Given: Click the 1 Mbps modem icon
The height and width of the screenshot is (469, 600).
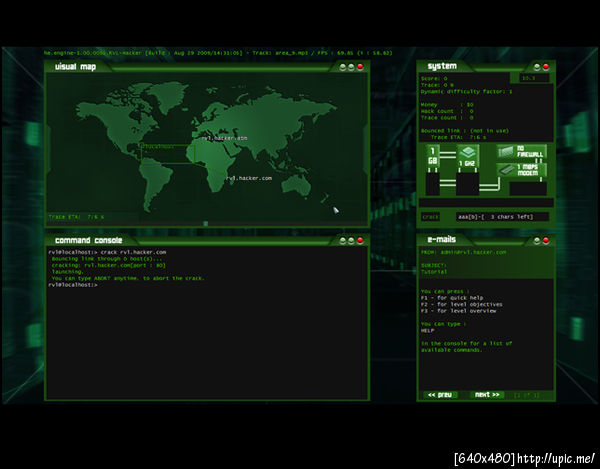Looking at the screenshot, I should coord(522,170).
